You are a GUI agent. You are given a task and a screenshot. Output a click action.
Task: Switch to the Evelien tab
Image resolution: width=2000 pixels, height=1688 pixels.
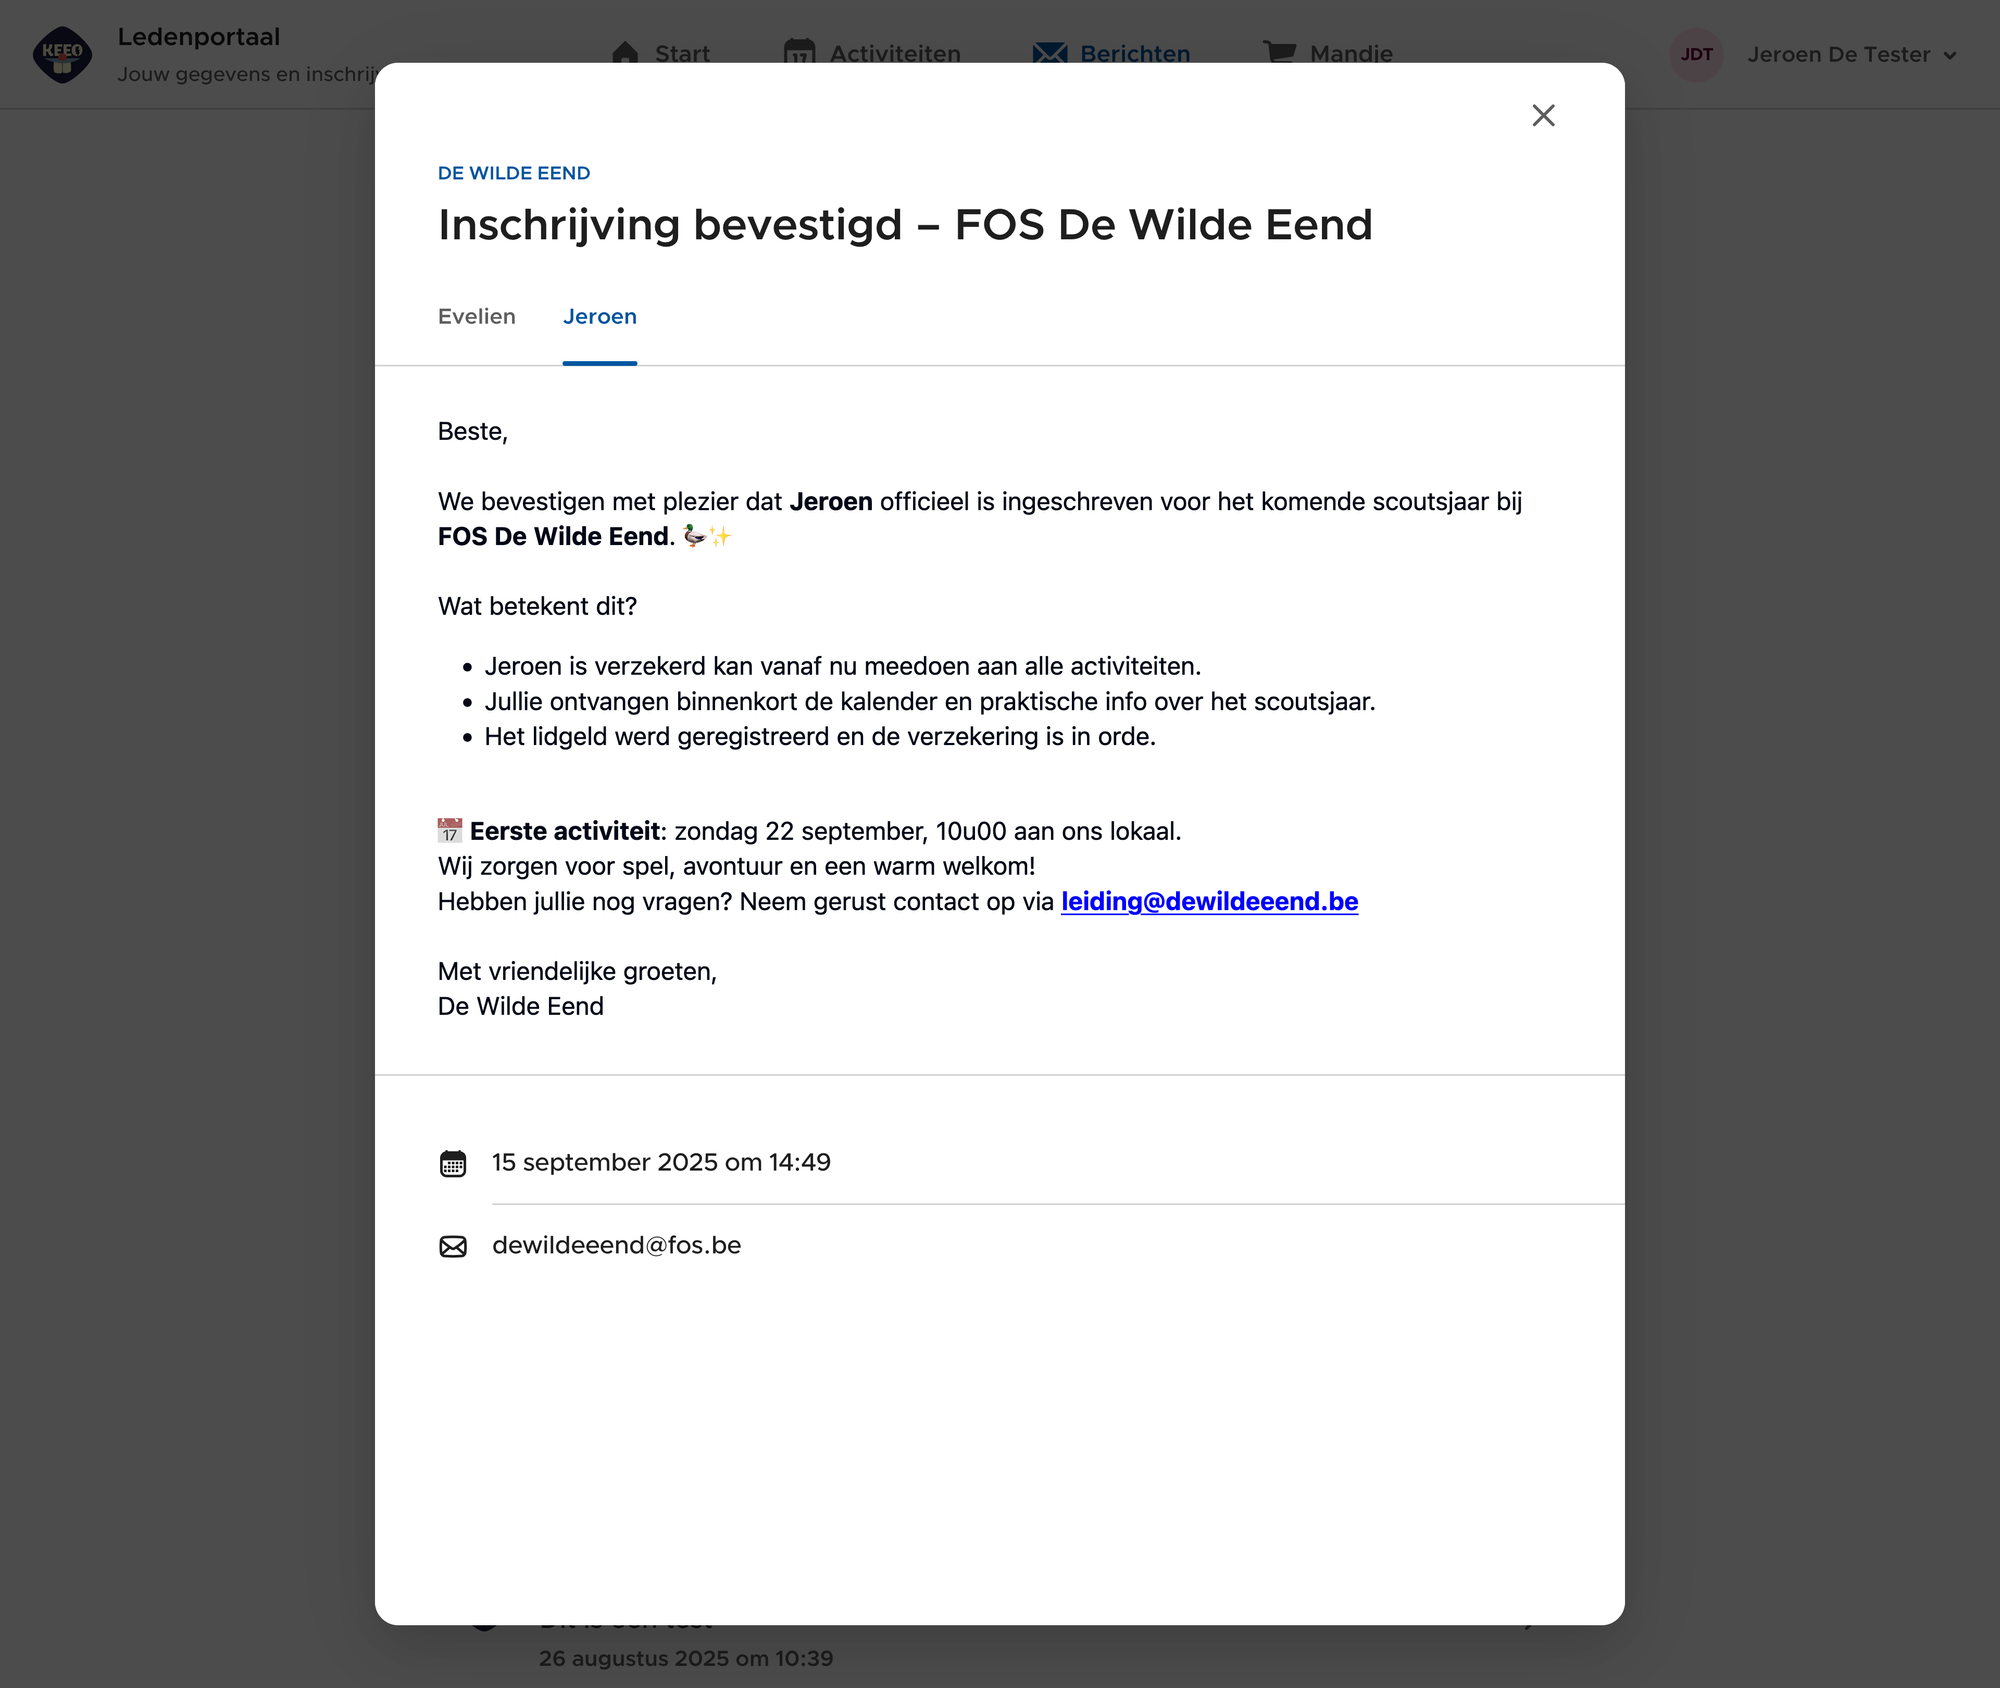tap(477, 317)
